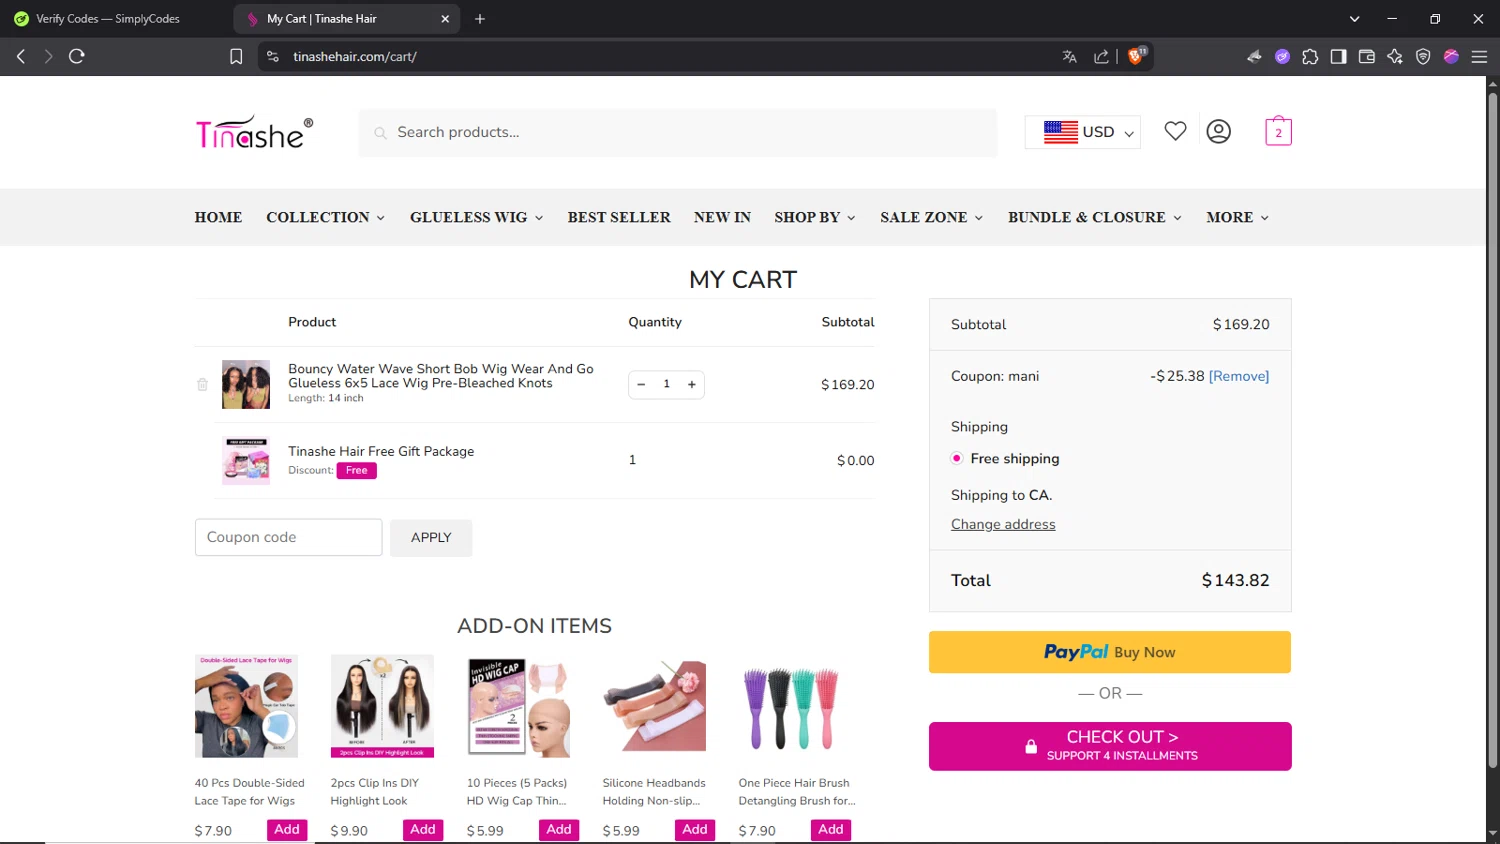The width and height of the screenshot is (1500, 844).
Task: Open the shopping cart bag icon
Action: click(x=1278, y=131)
